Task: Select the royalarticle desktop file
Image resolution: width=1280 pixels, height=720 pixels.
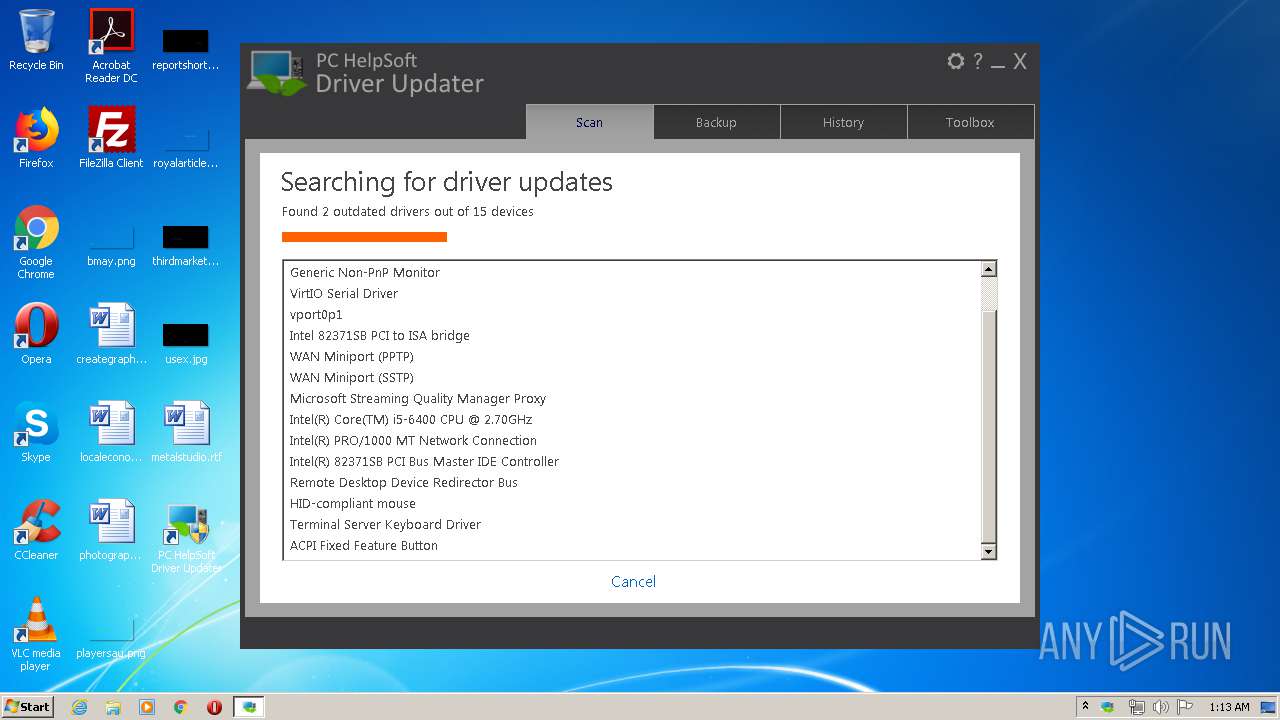Action: pyautogui.click(x=186, y=146)
